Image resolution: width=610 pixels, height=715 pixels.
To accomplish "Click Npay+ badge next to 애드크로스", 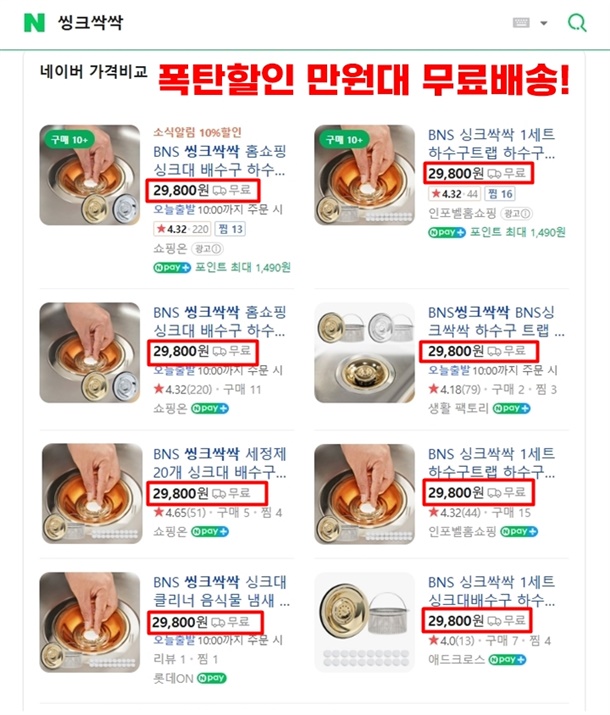I will [x=507, y=659].
